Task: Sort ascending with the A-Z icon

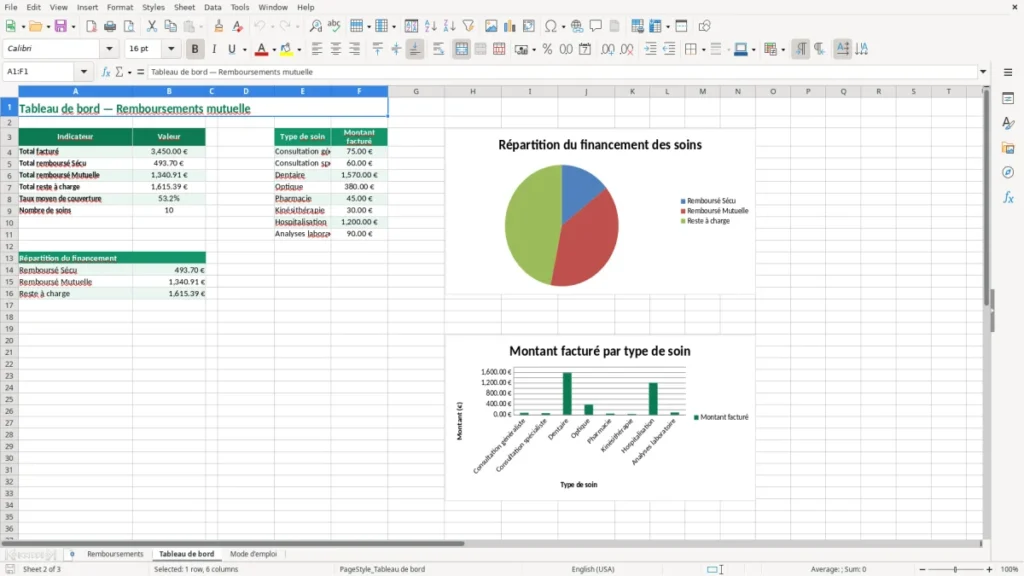Action: (x=430, y=26)
